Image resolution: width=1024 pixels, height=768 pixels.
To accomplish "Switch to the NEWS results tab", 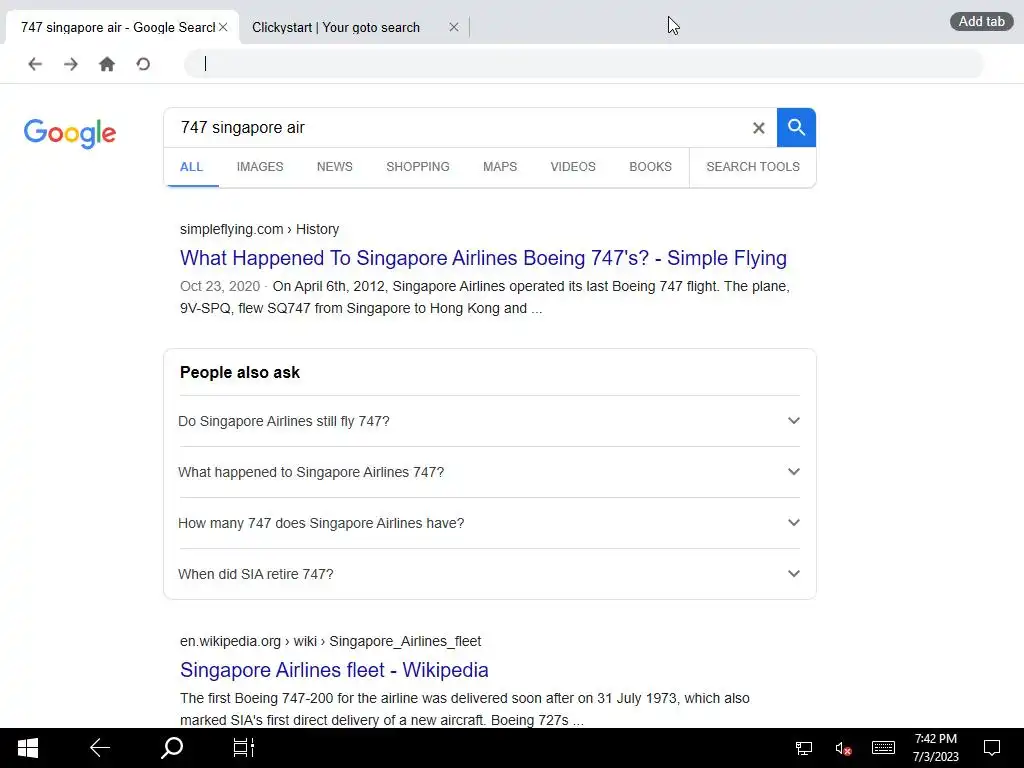I will click(x=334, y=167).
